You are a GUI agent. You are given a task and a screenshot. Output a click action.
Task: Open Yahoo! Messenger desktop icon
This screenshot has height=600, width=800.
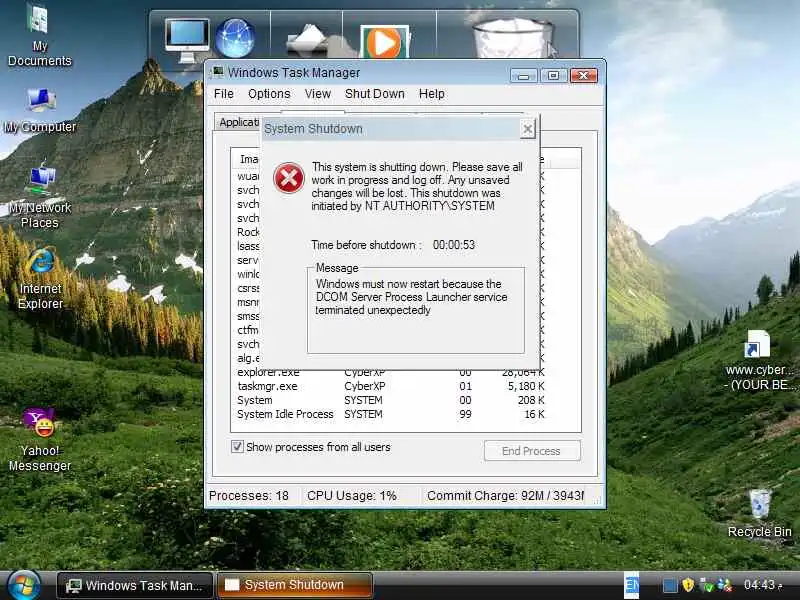[40, 440]
